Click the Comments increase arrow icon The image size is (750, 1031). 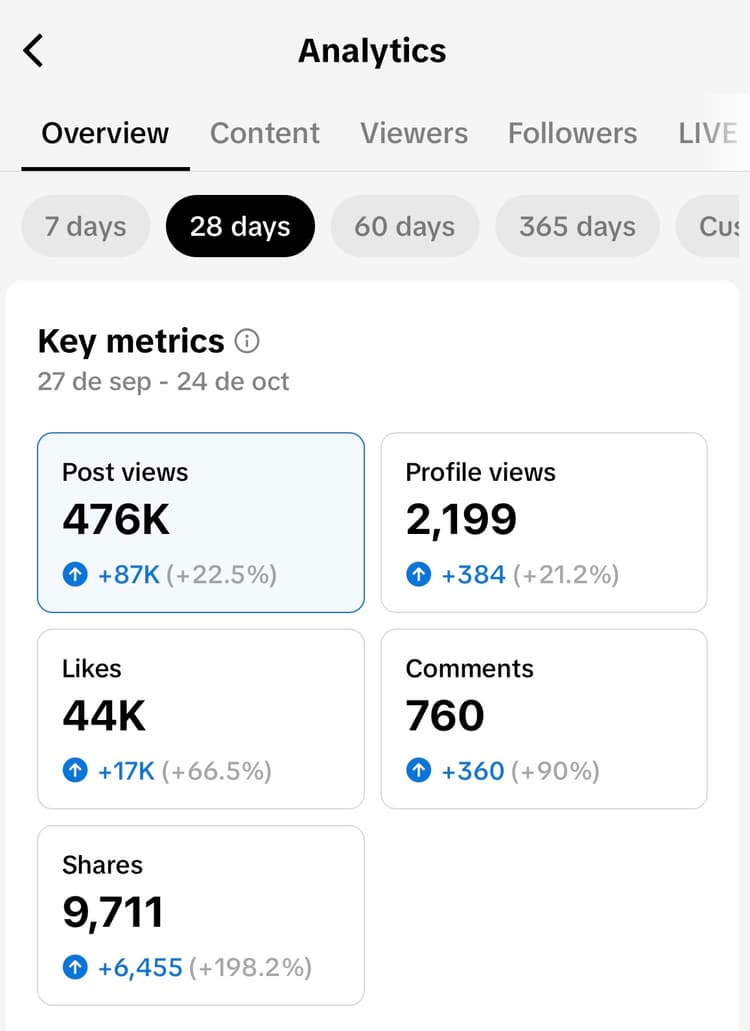[419, 771]
